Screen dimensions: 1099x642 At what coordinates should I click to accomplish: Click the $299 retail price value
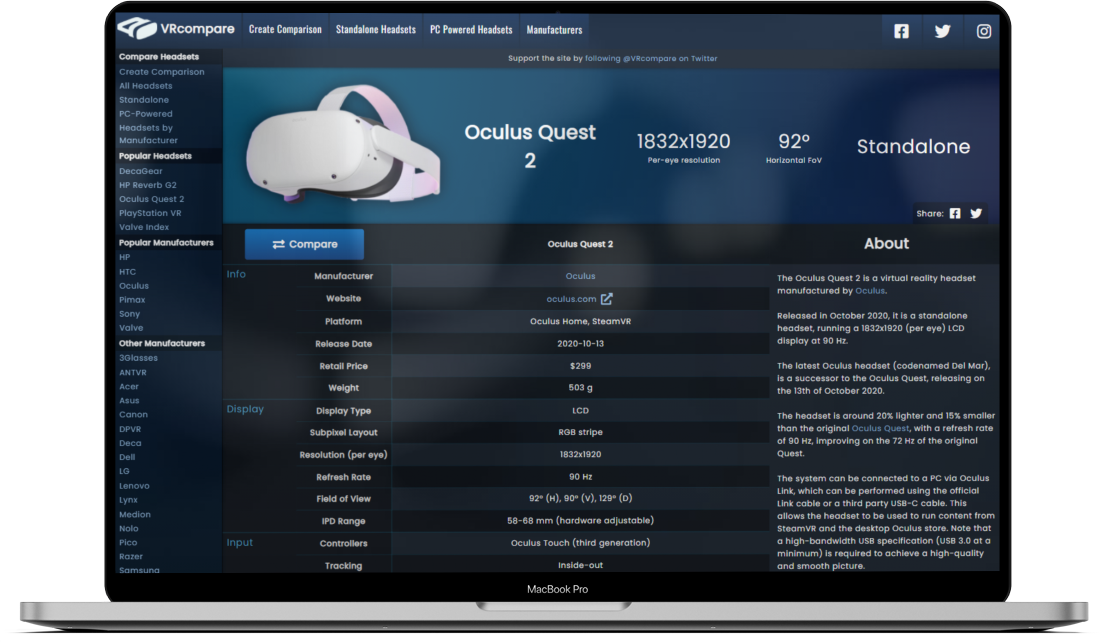click(x=580, y=366)
